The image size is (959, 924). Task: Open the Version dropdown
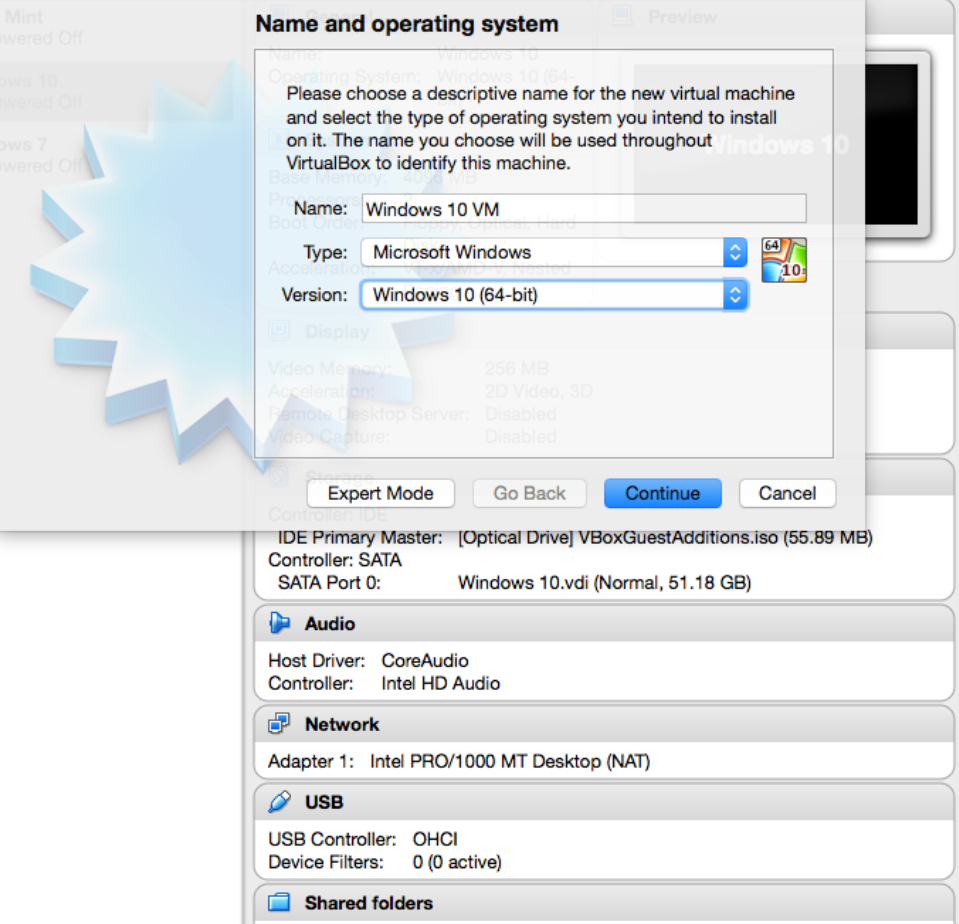click(734, 294)
